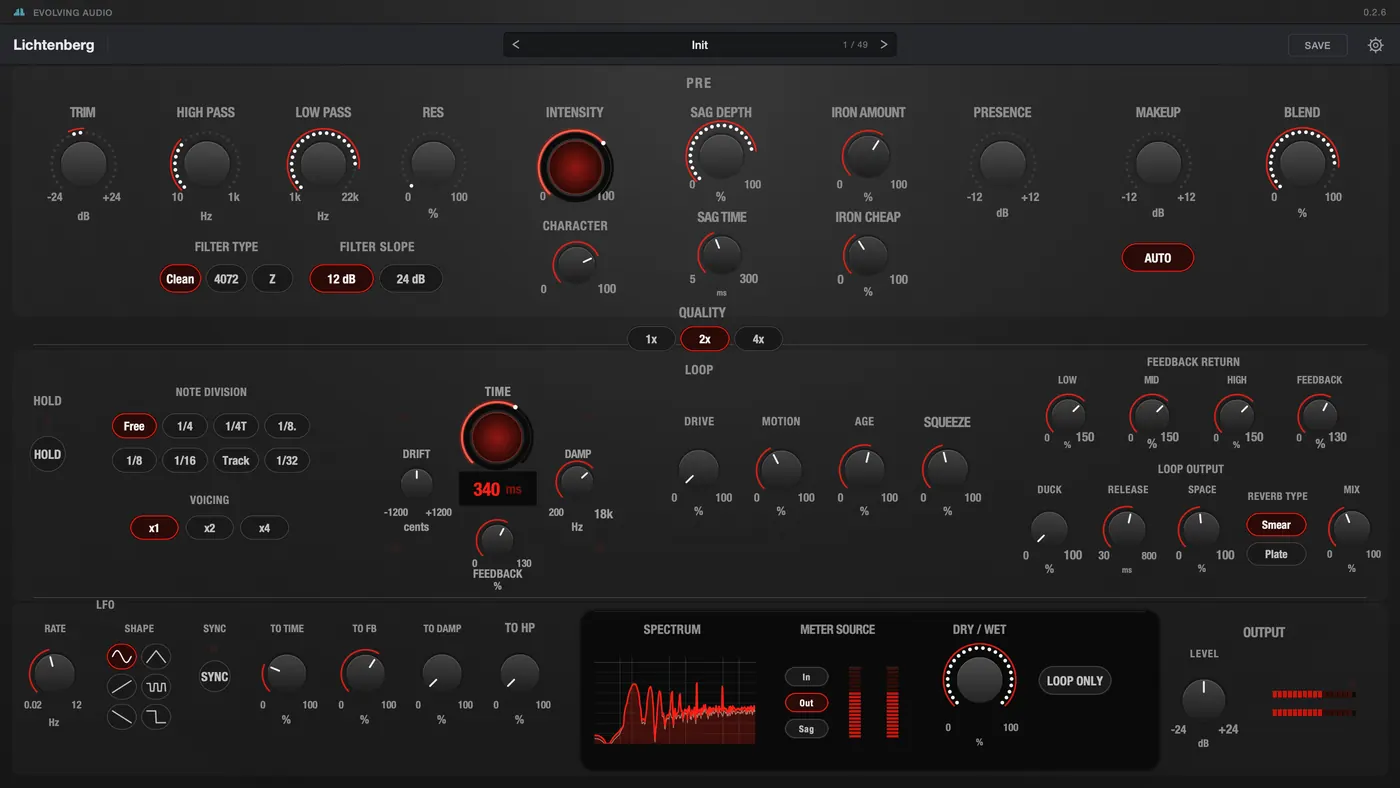Screen dimensions: 1400x788
Task: Choose the square wave LFO shape
Action: click(x=156, y=687)
